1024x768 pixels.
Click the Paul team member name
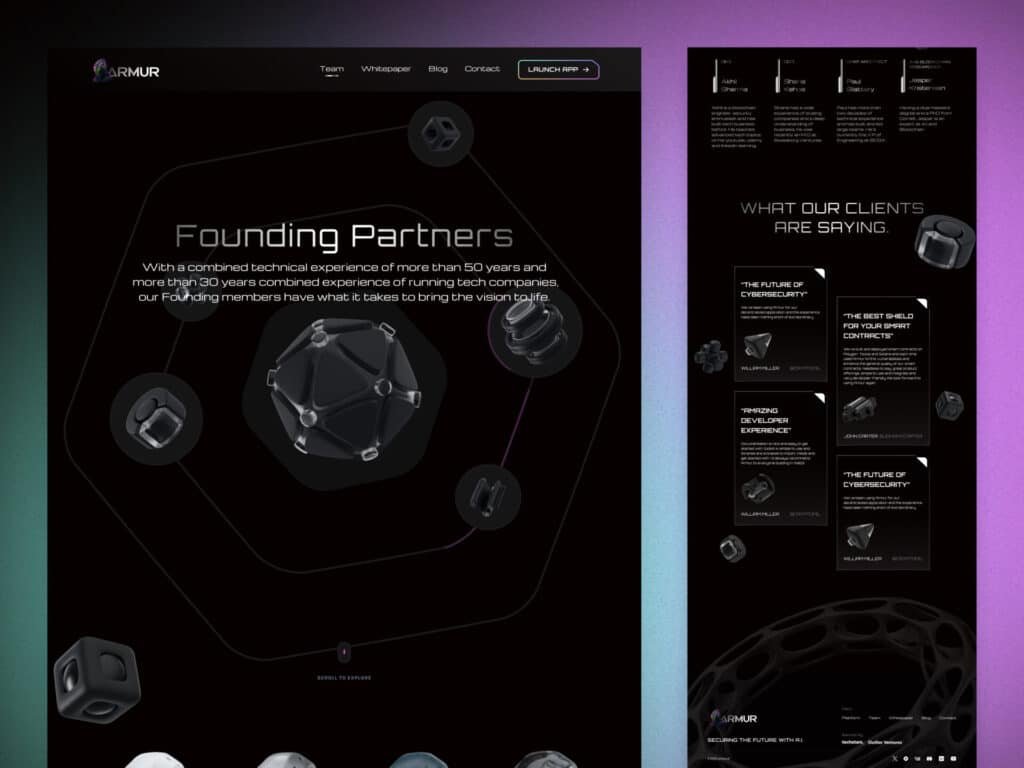point(859,85)
